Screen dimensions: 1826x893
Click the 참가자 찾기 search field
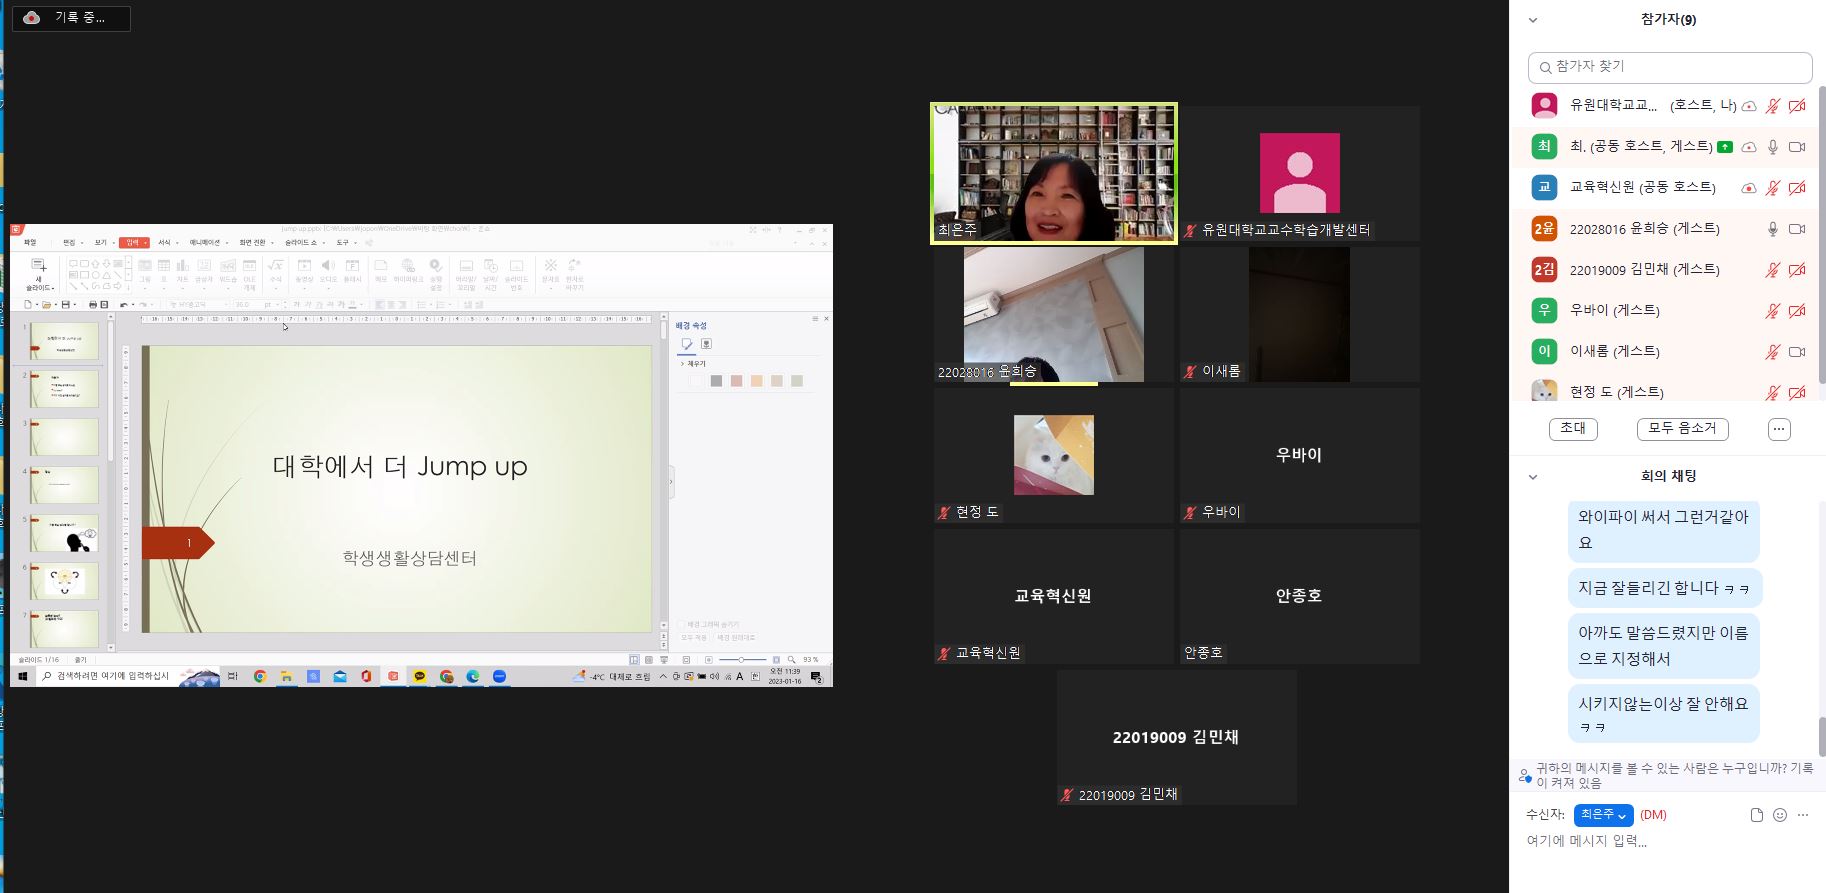tap(1670, 67)
